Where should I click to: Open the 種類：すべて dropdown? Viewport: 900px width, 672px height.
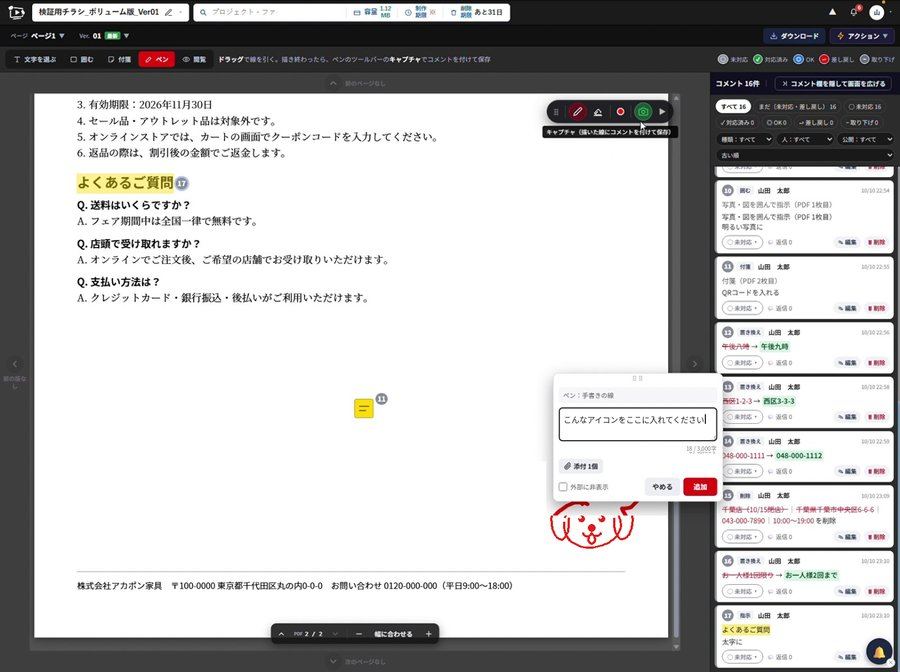click(x=744, y=139)
